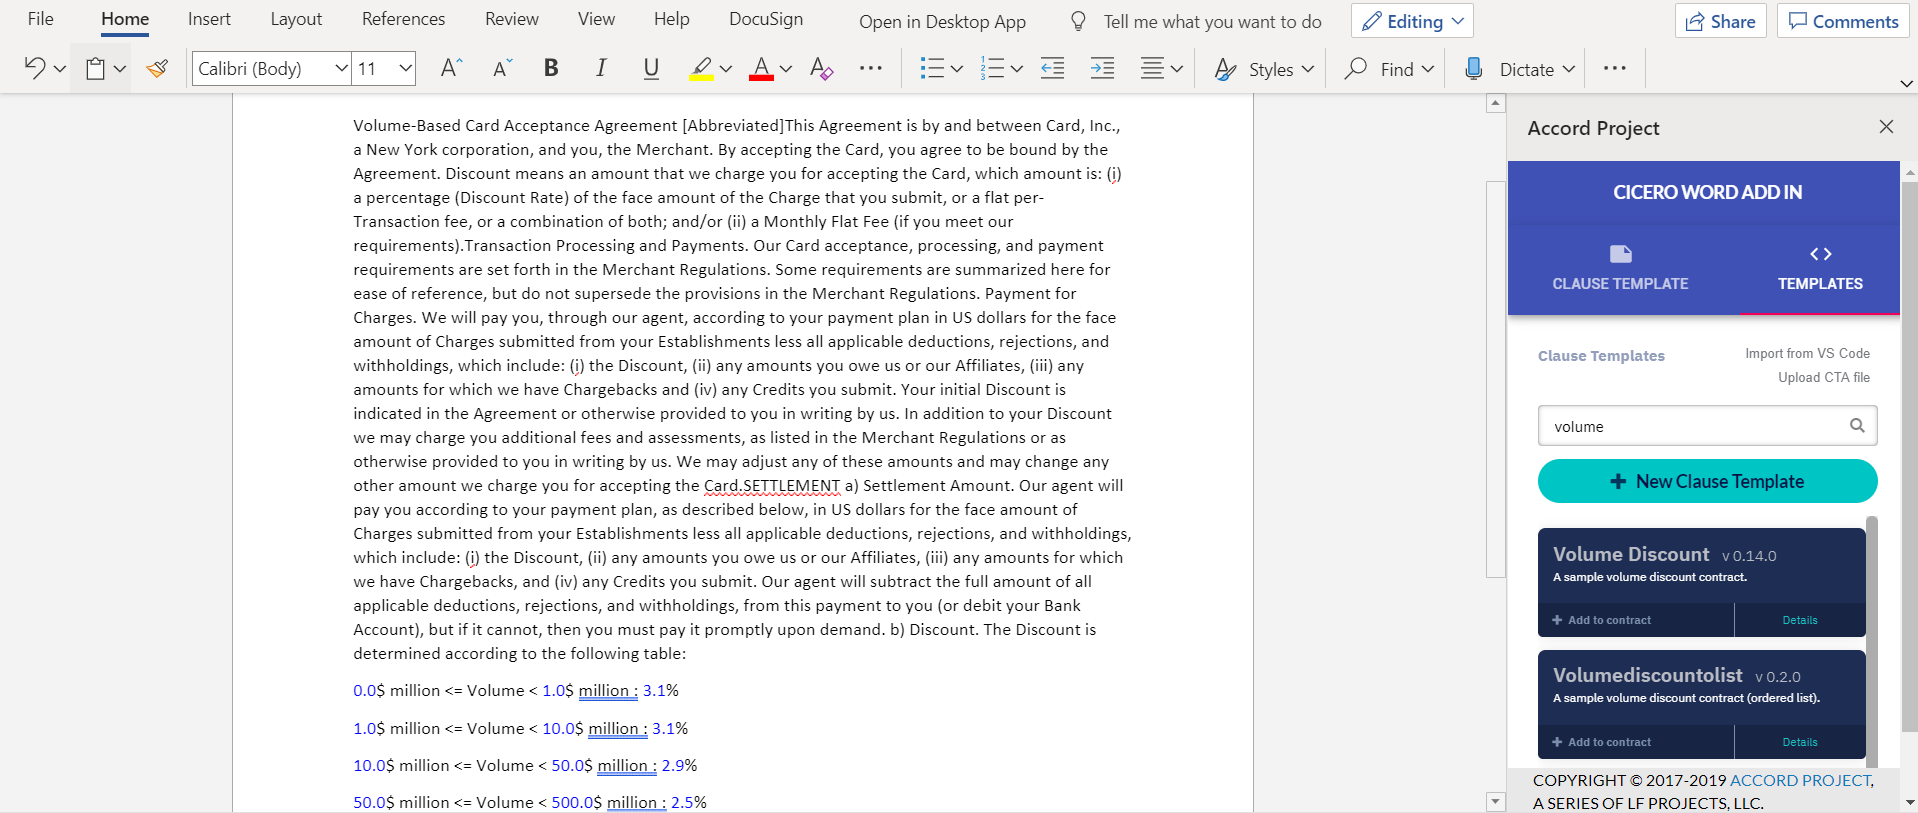
Task: Open Details for Volume Discount
Action: [1799, 620]
